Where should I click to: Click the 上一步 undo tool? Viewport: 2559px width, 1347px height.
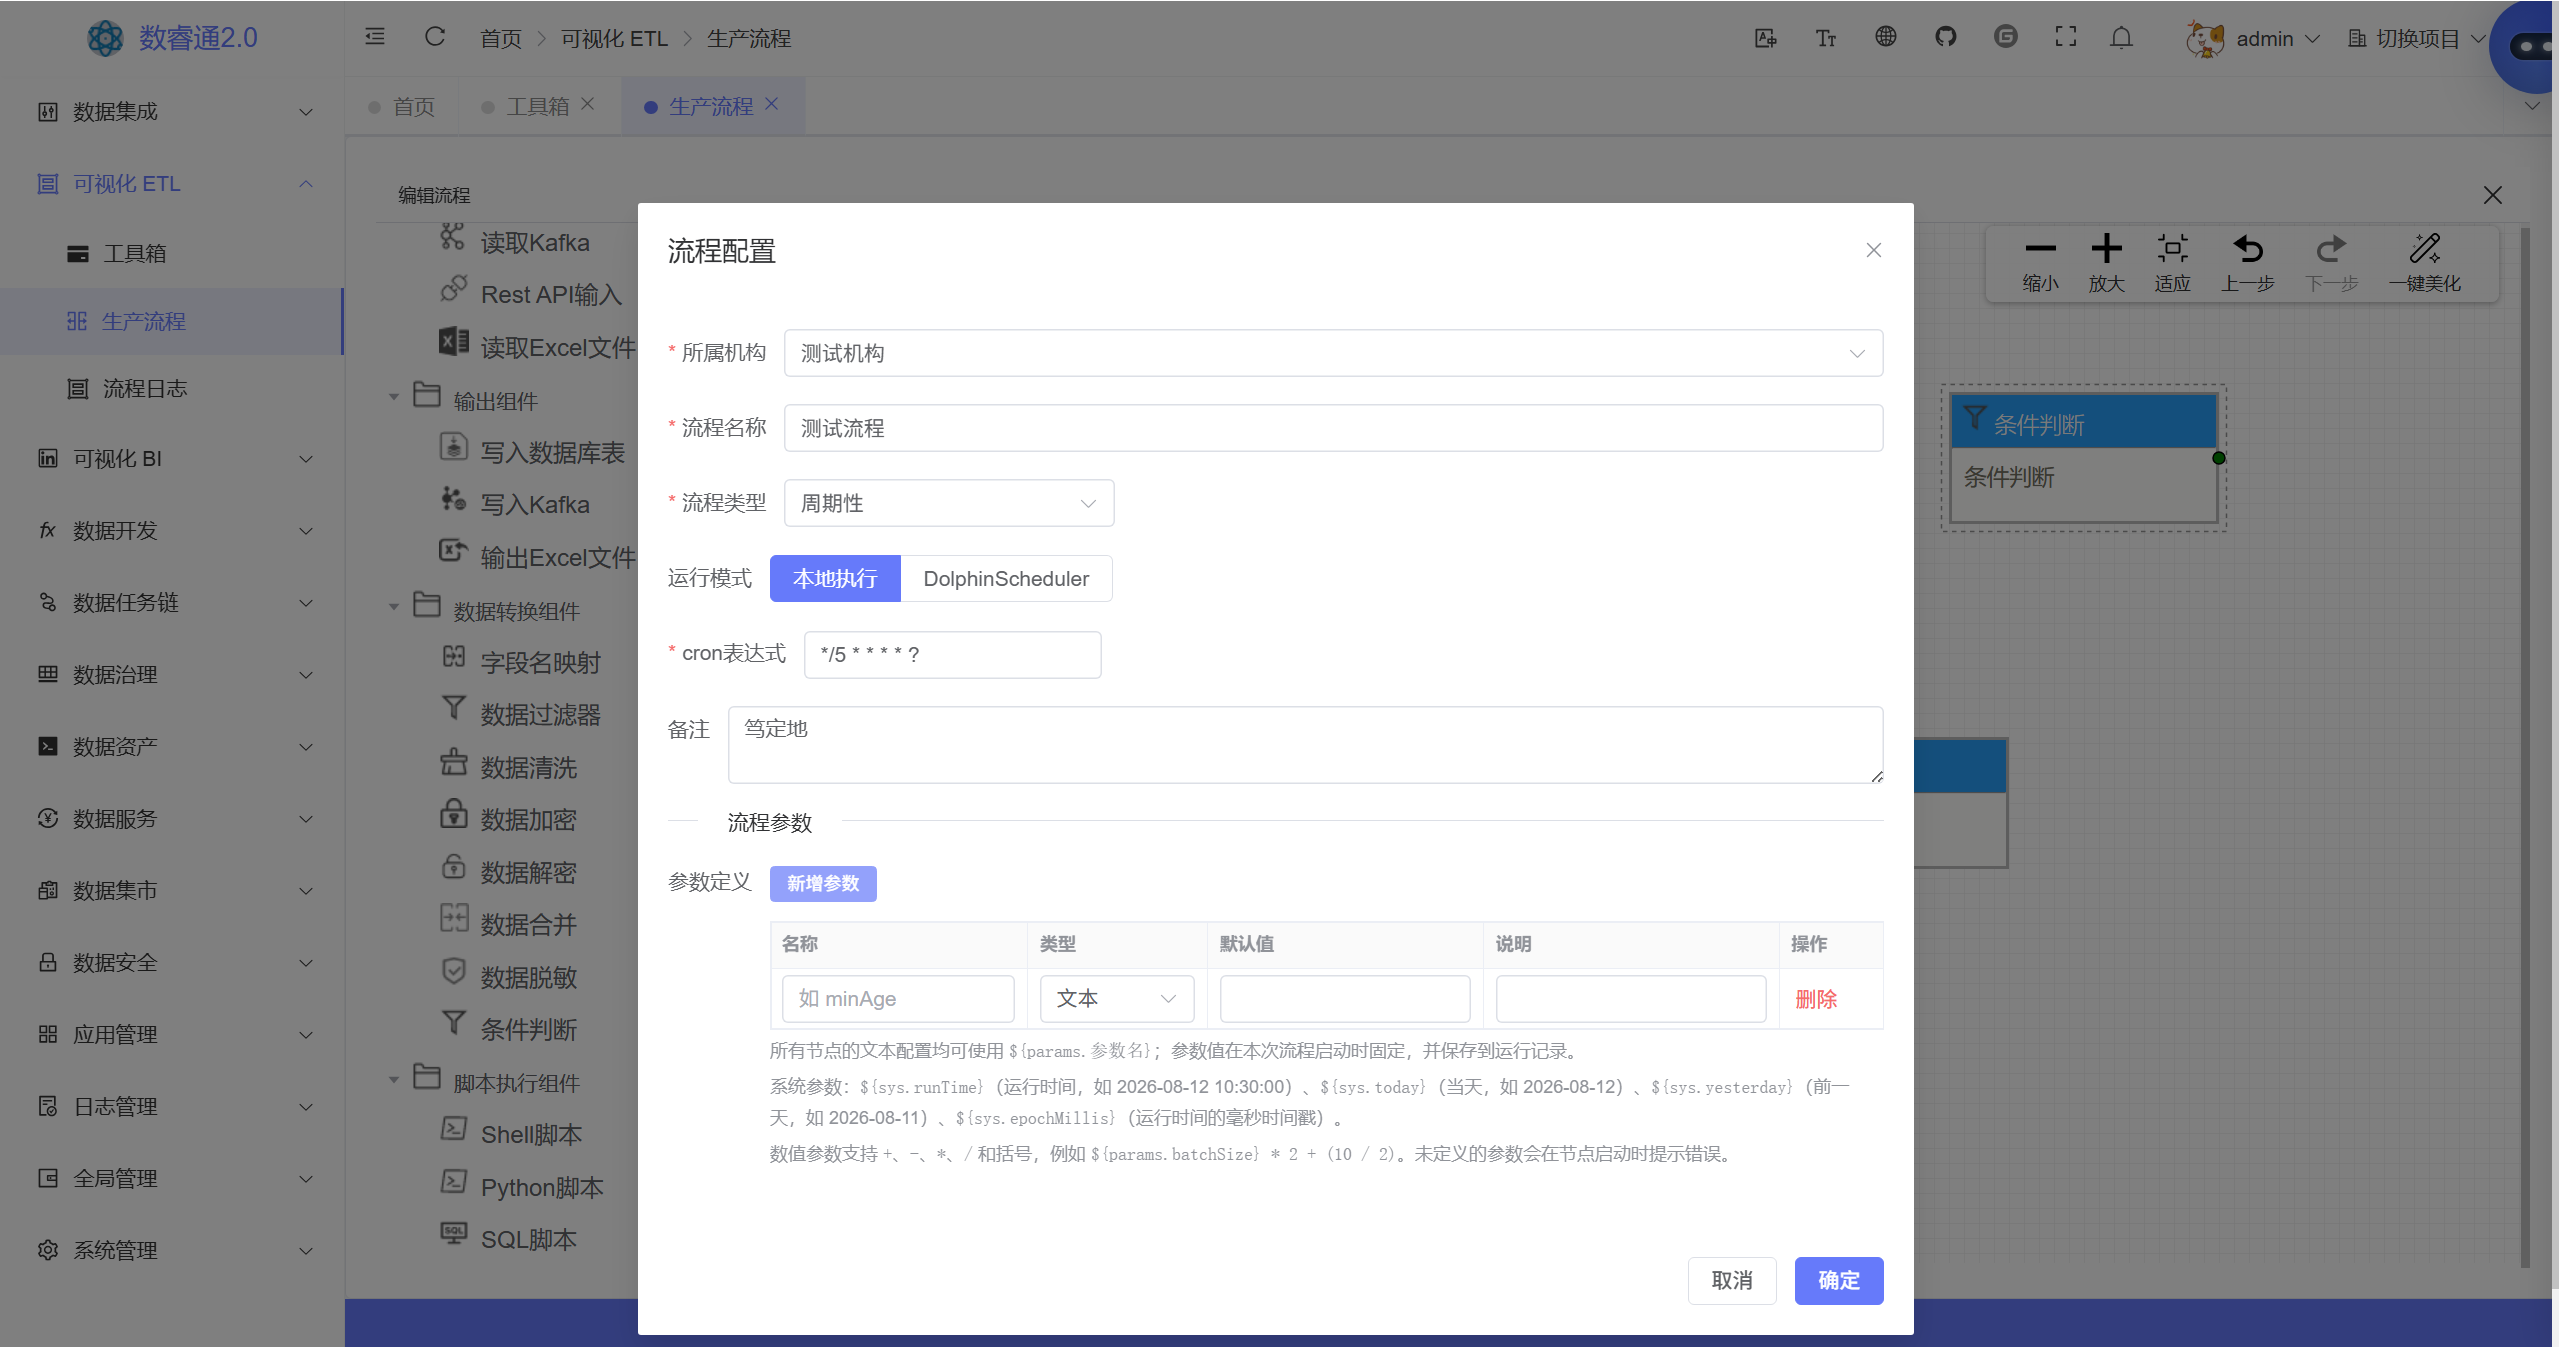click(2247, 264)
